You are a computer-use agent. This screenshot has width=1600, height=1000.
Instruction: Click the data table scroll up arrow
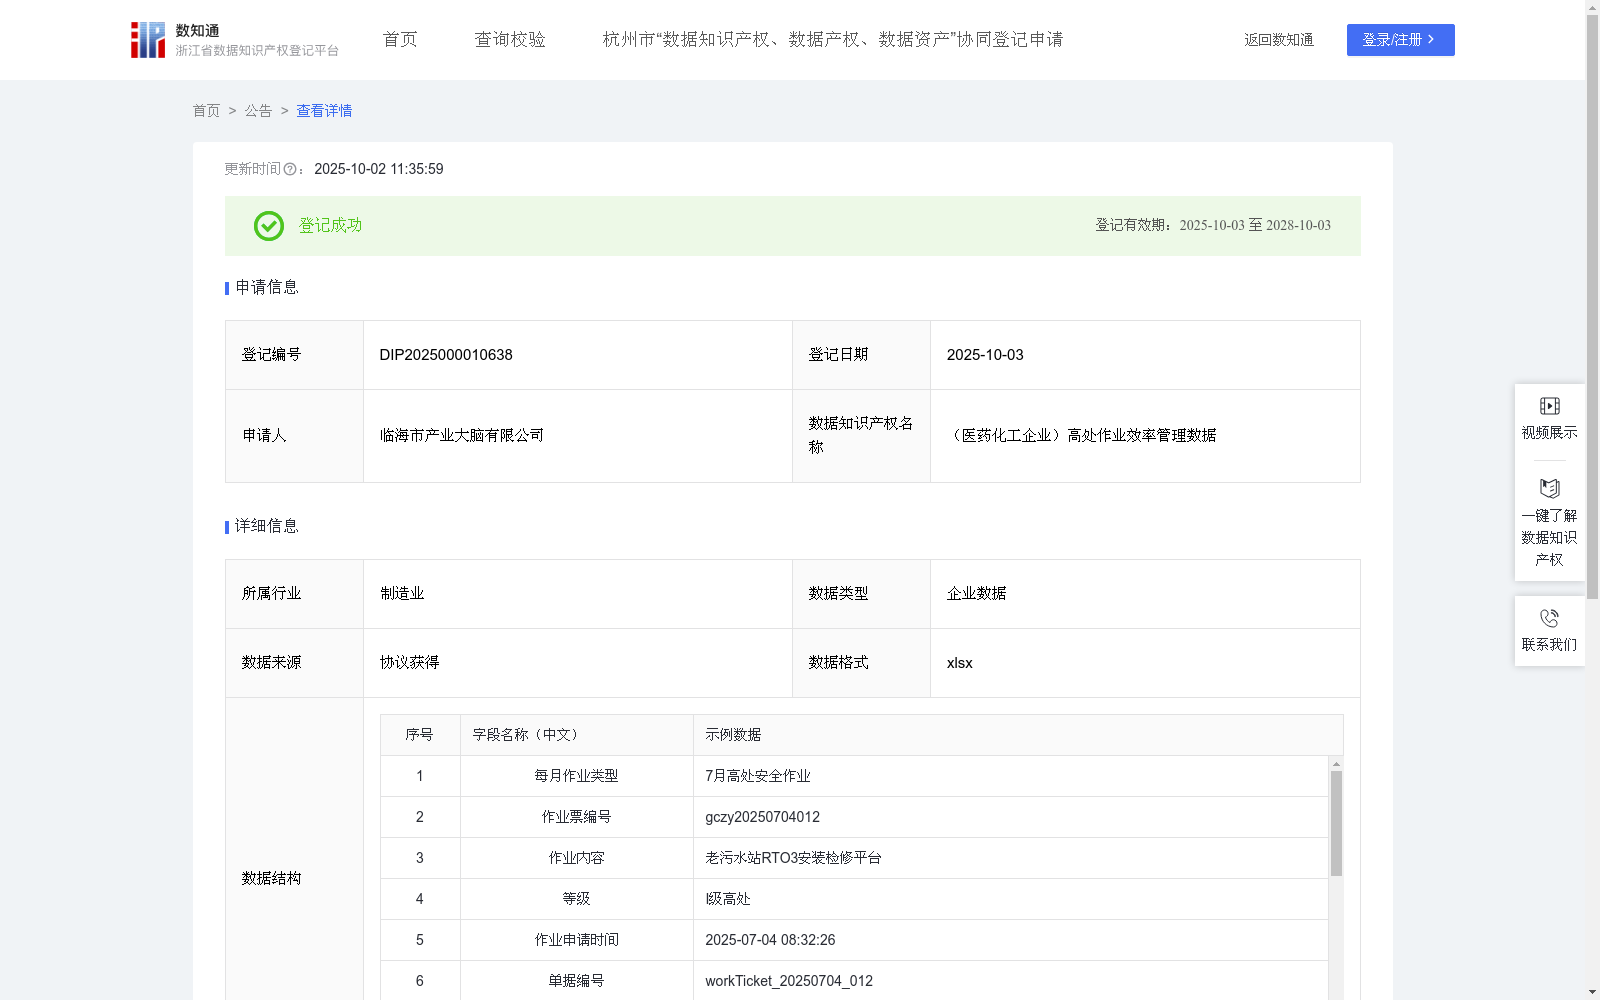(1336, 764)
